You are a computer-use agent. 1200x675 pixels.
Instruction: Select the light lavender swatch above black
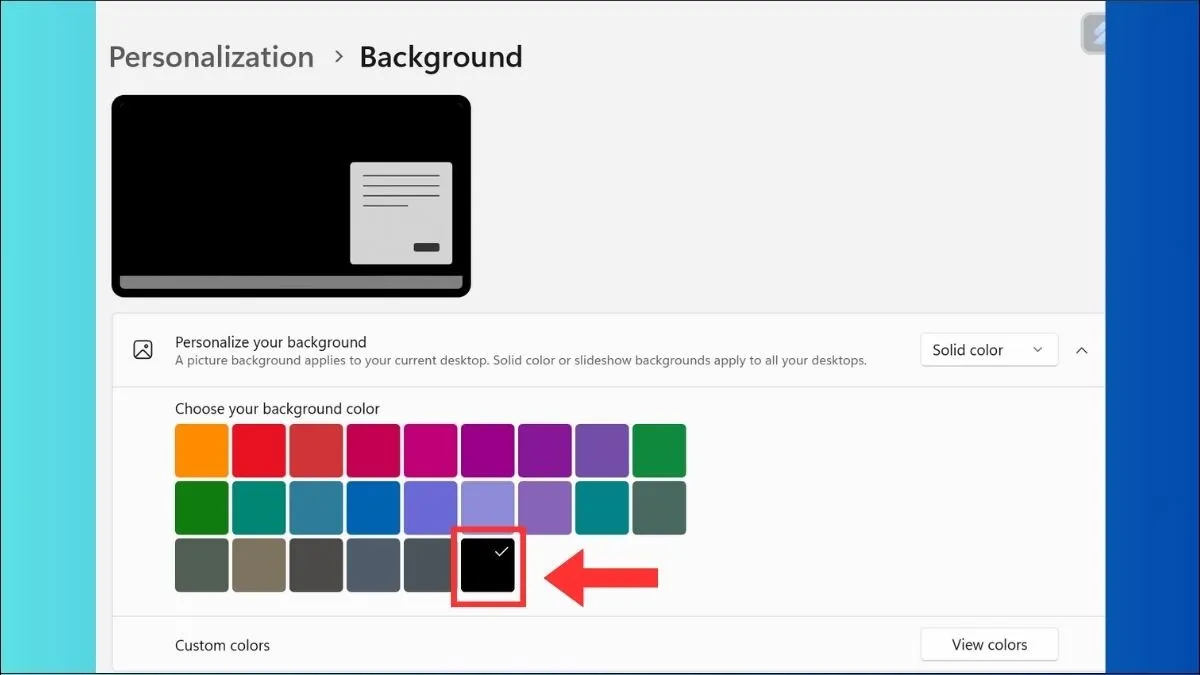(488, 508)
